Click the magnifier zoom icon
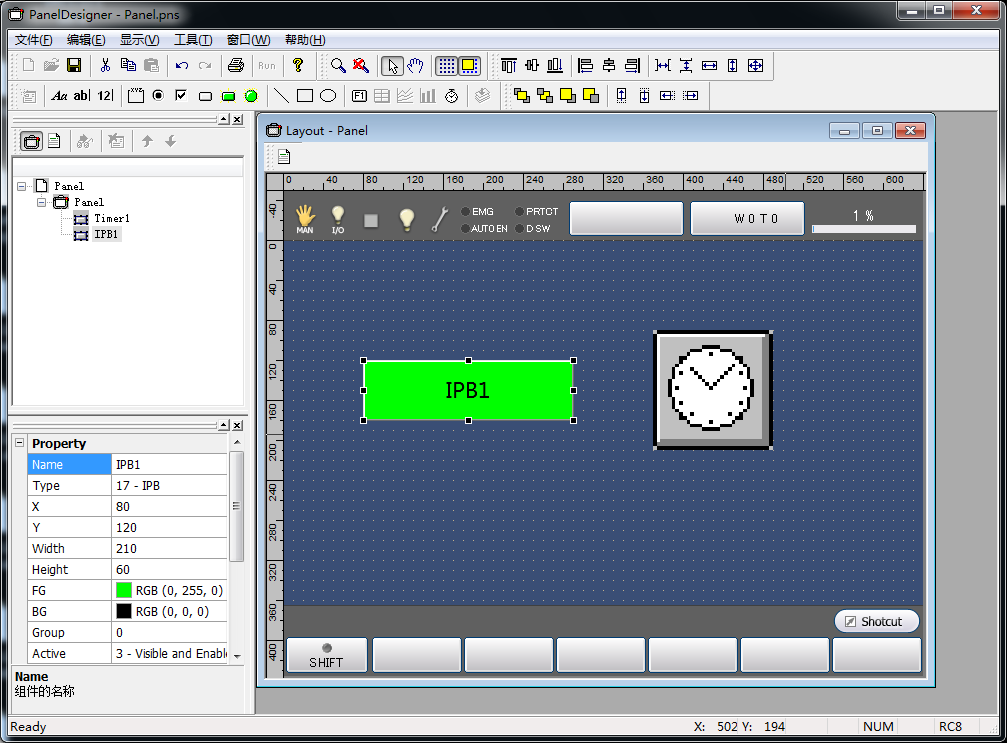Image resolution: width=1007 pixels, height=743 pixels. click(x=339, y=66)
